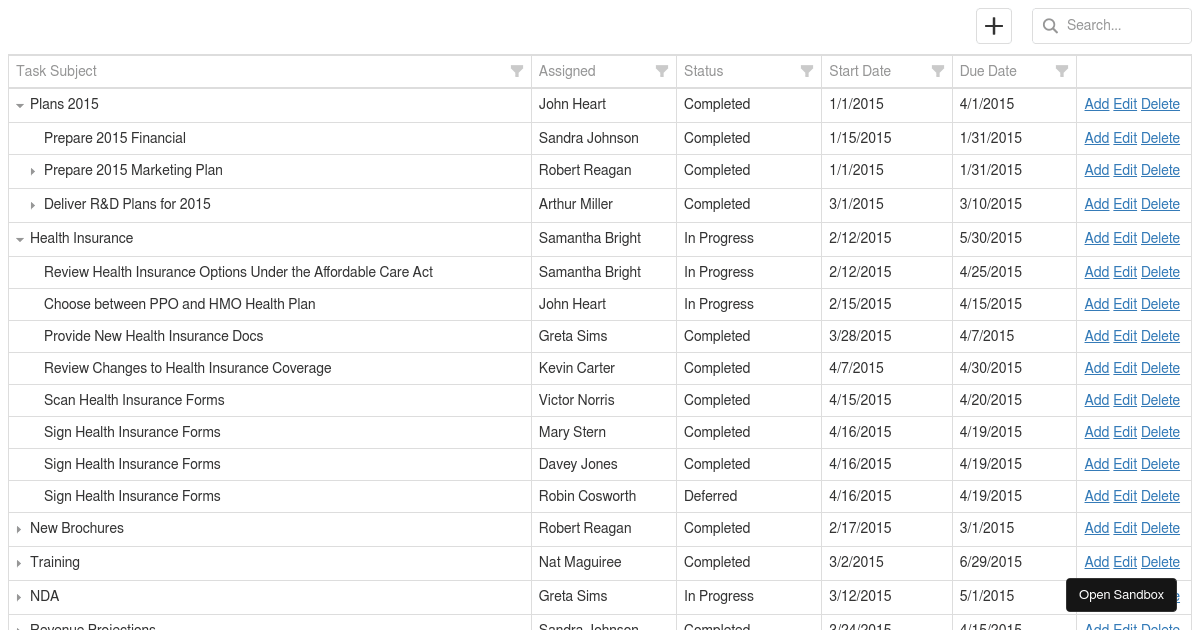
Task: Expand Prepare 2015 Marketing Plan subtasks
Action: click(33, 171)
